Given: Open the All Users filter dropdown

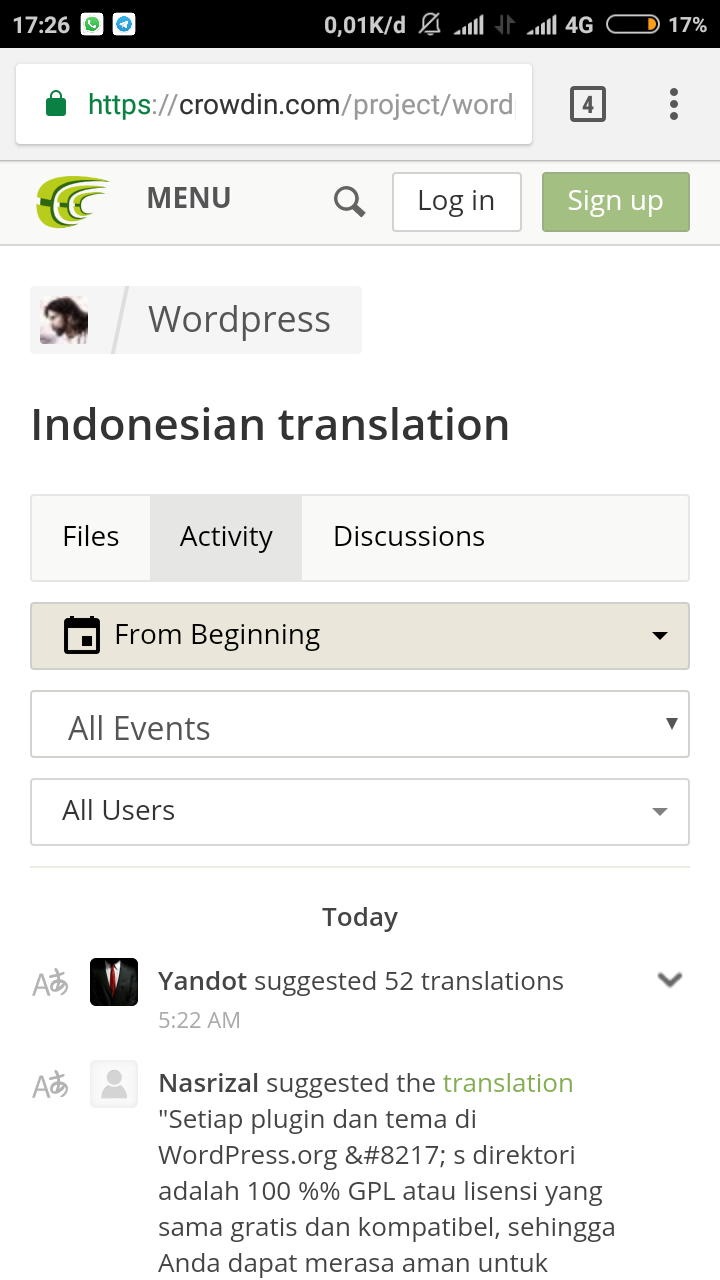Looking at the screenshot, I should point(360,811).
